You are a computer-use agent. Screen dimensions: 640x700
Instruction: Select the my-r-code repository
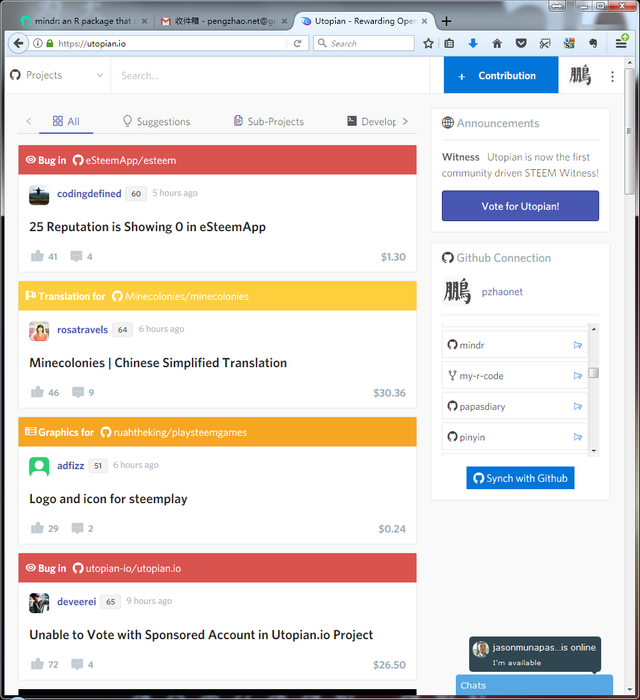(x=515, y=375)
